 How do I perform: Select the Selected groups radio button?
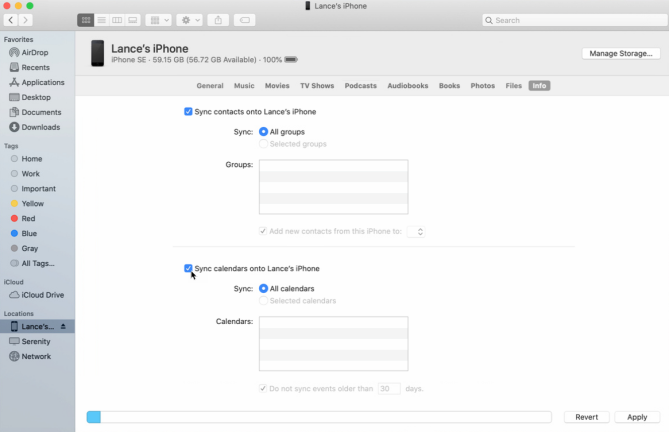click(x=263, y=144)
